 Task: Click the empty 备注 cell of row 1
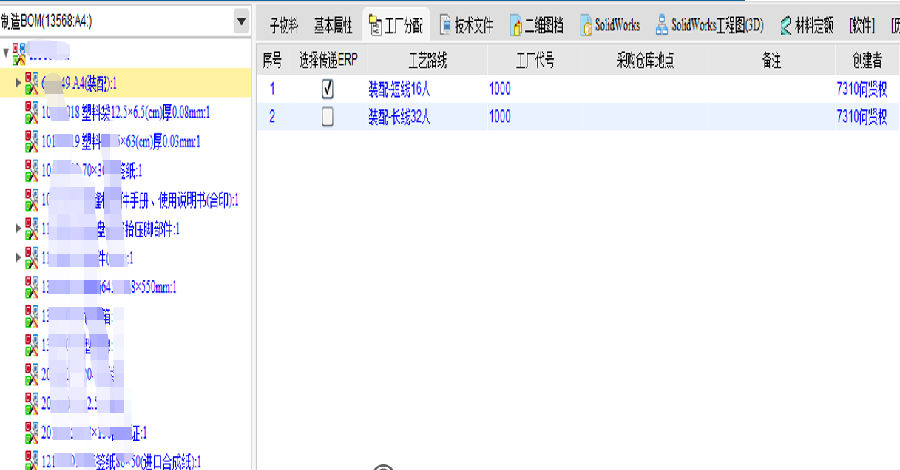pos(771,89)
